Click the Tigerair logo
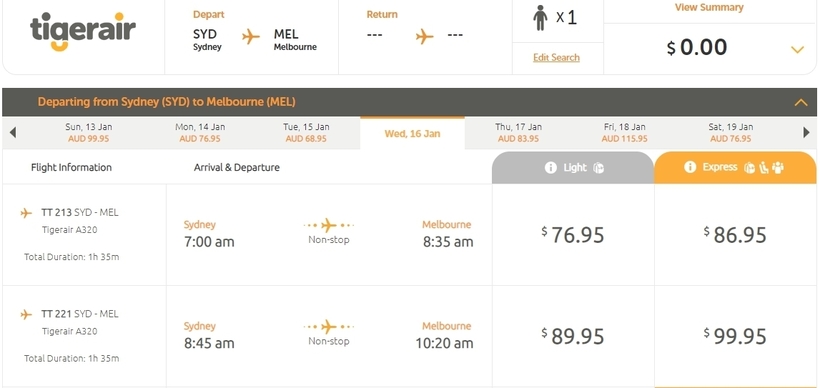820x388 pixels. (x=83, y=31)
